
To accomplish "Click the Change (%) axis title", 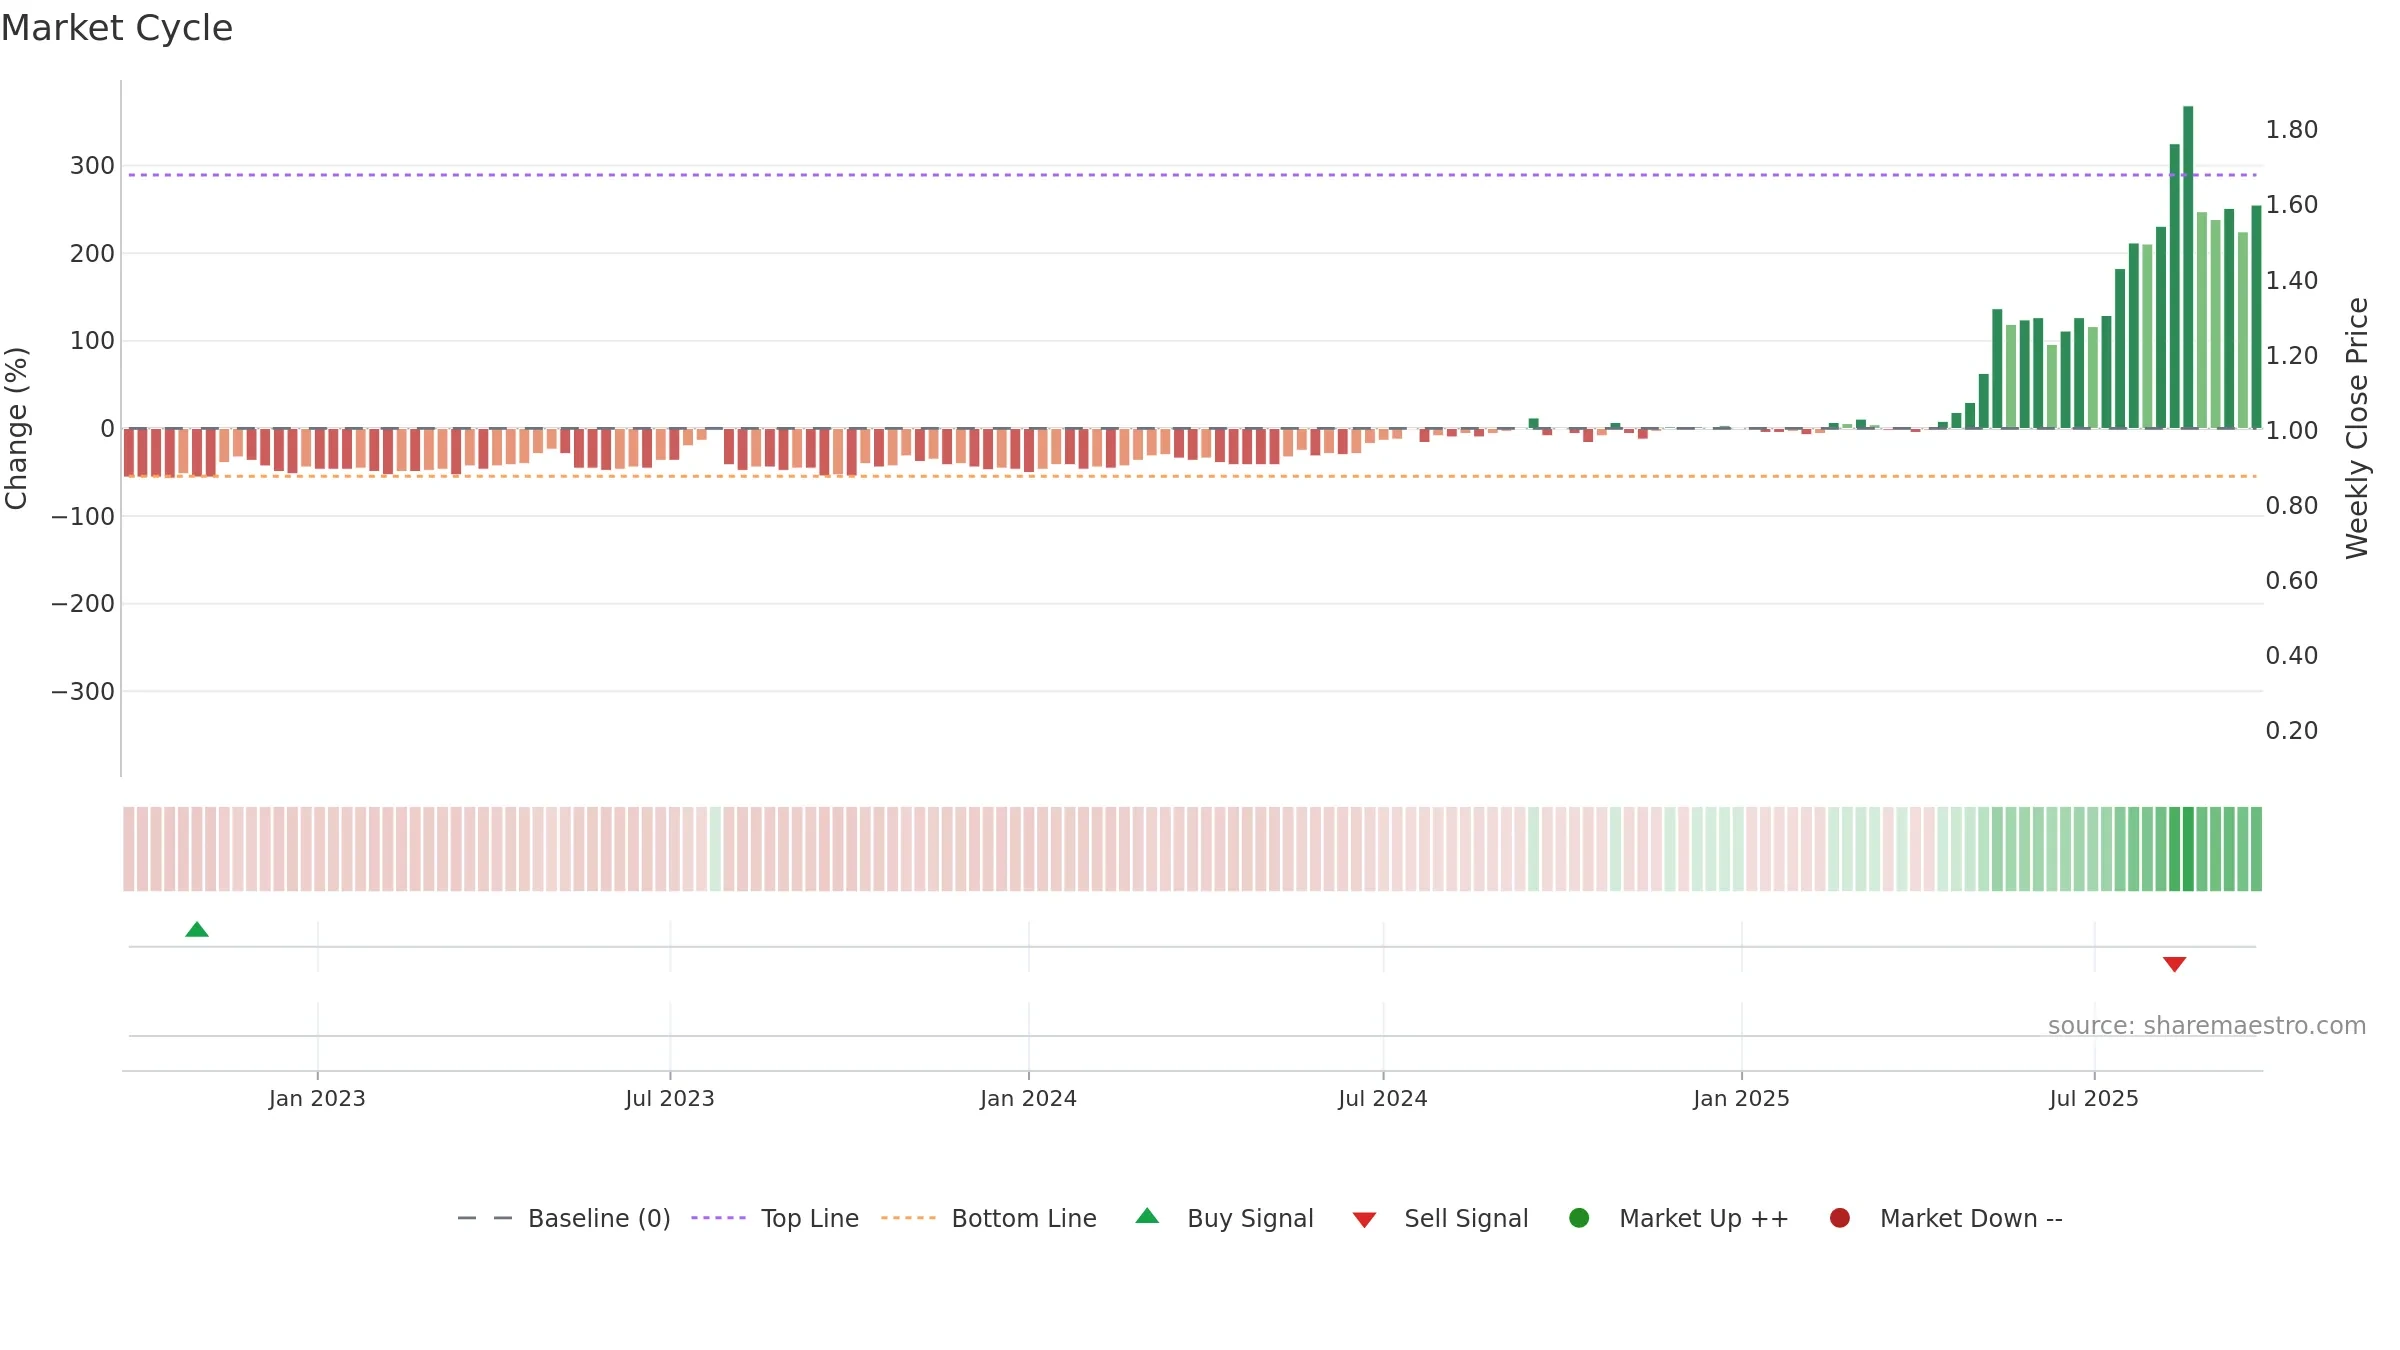I will coord(17,428).
